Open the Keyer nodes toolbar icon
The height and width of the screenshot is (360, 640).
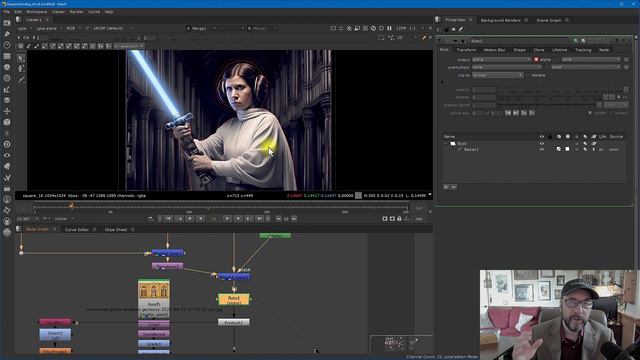(7, 89)
